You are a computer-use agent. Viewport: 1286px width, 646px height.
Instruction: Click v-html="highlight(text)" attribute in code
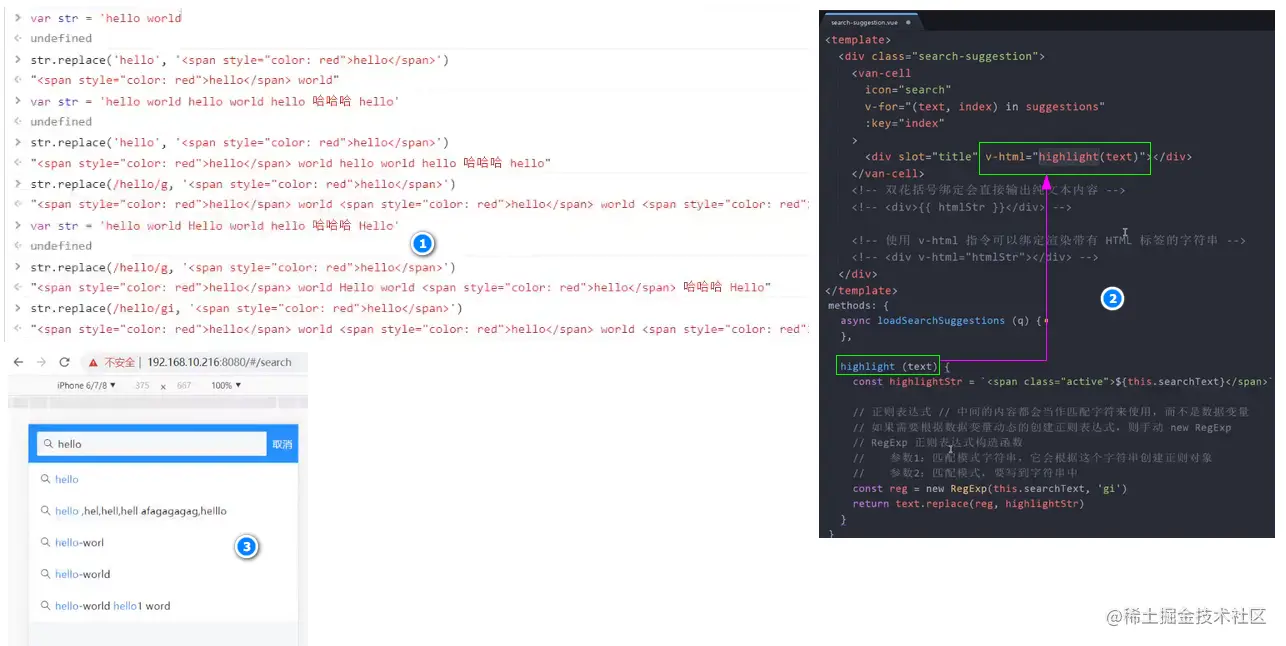tap(1065, 157)
